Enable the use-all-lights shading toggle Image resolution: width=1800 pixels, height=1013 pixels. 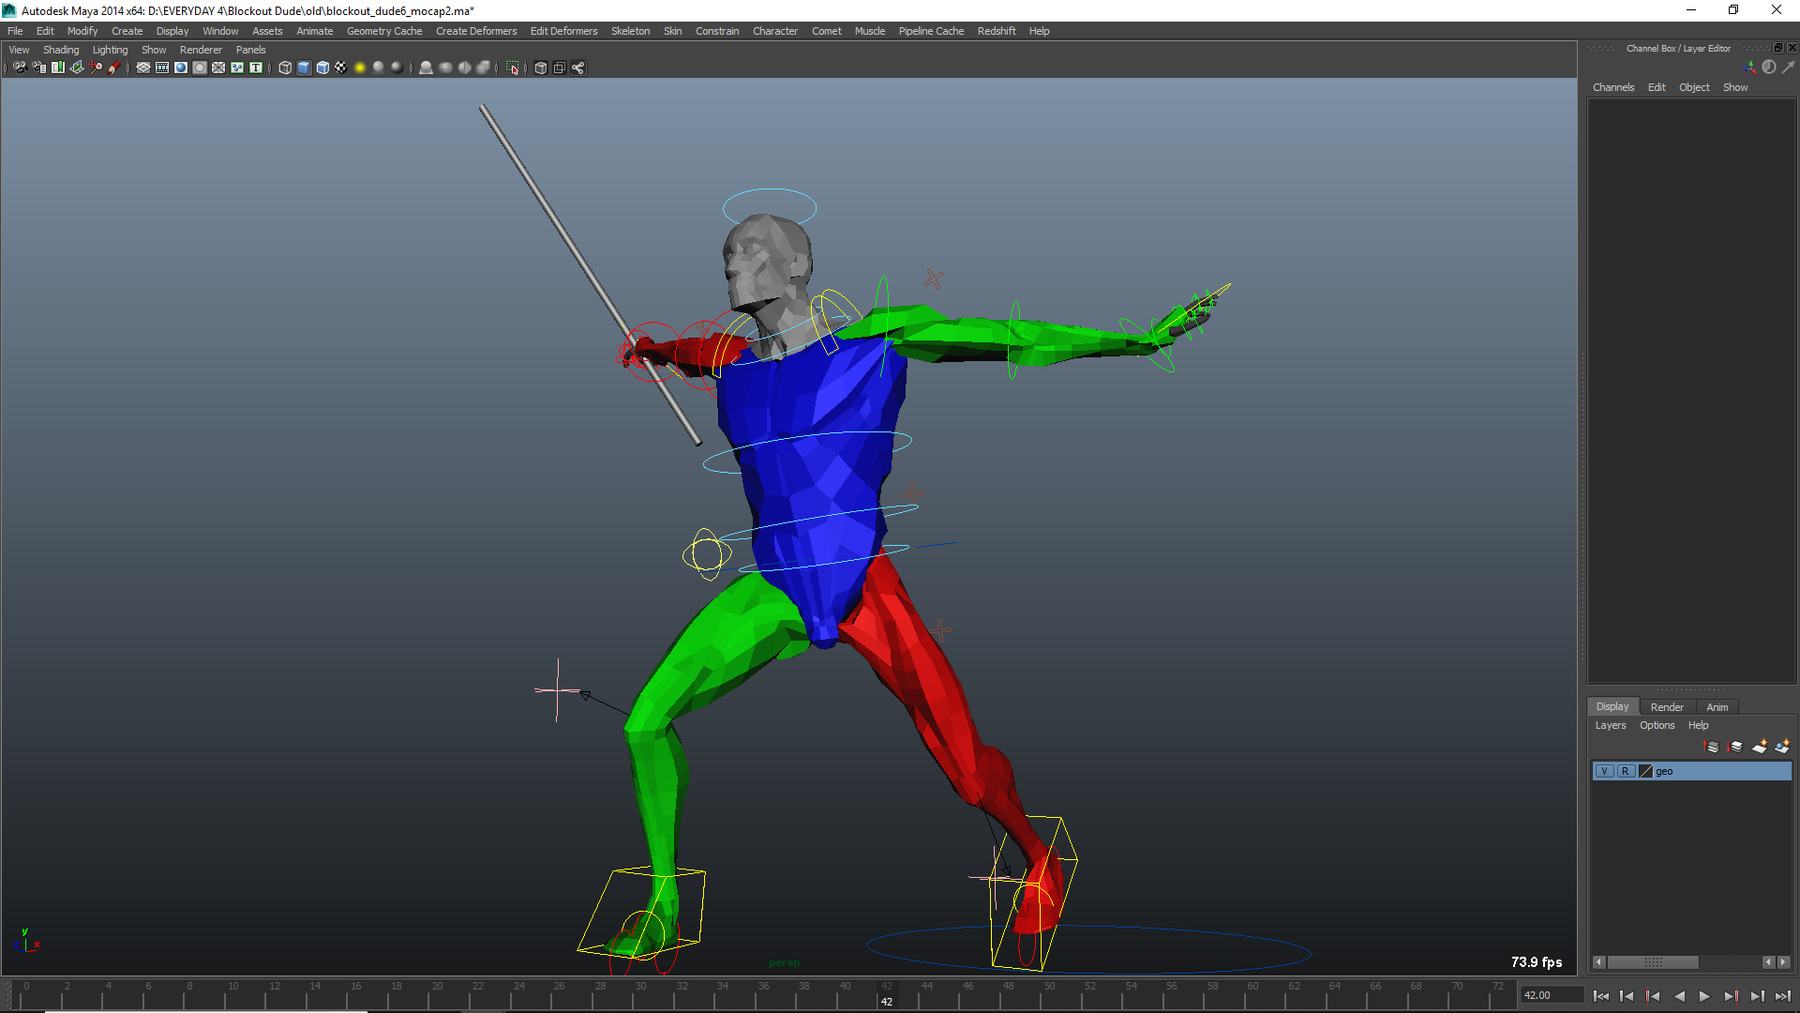[358, 68]
